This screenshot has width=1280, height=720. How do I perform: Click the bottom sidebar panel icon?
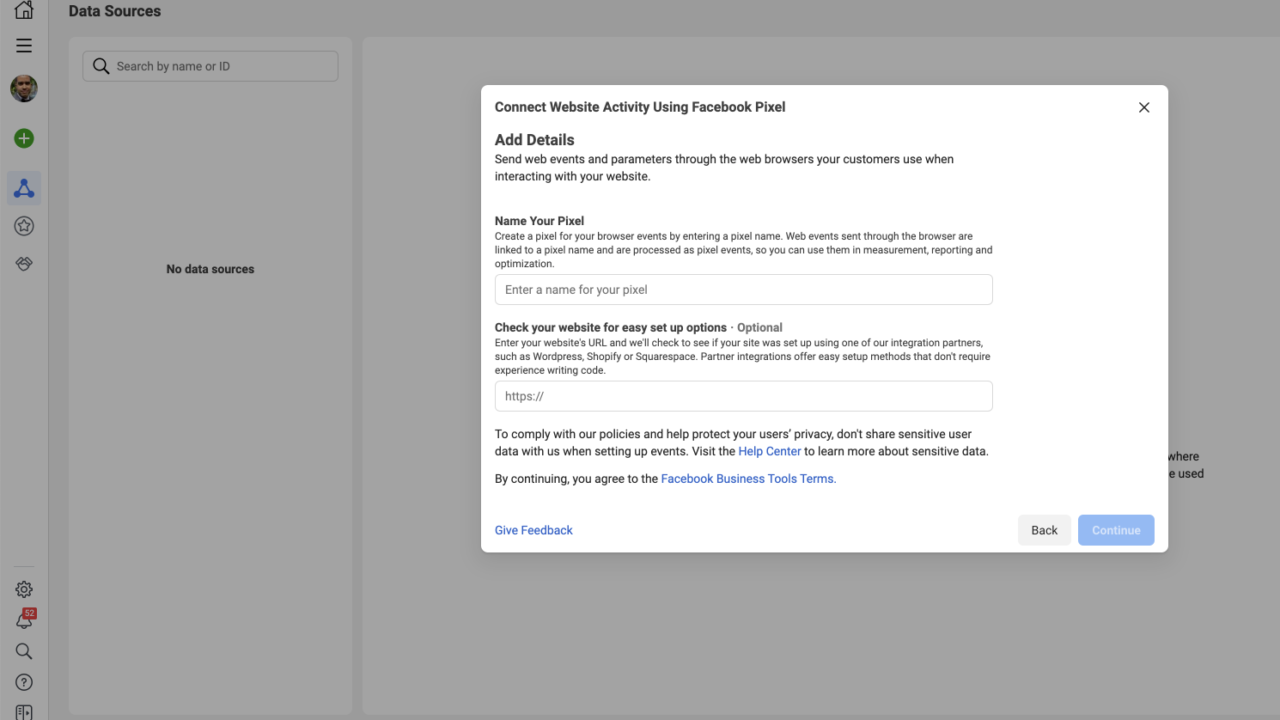click(24, 712)
